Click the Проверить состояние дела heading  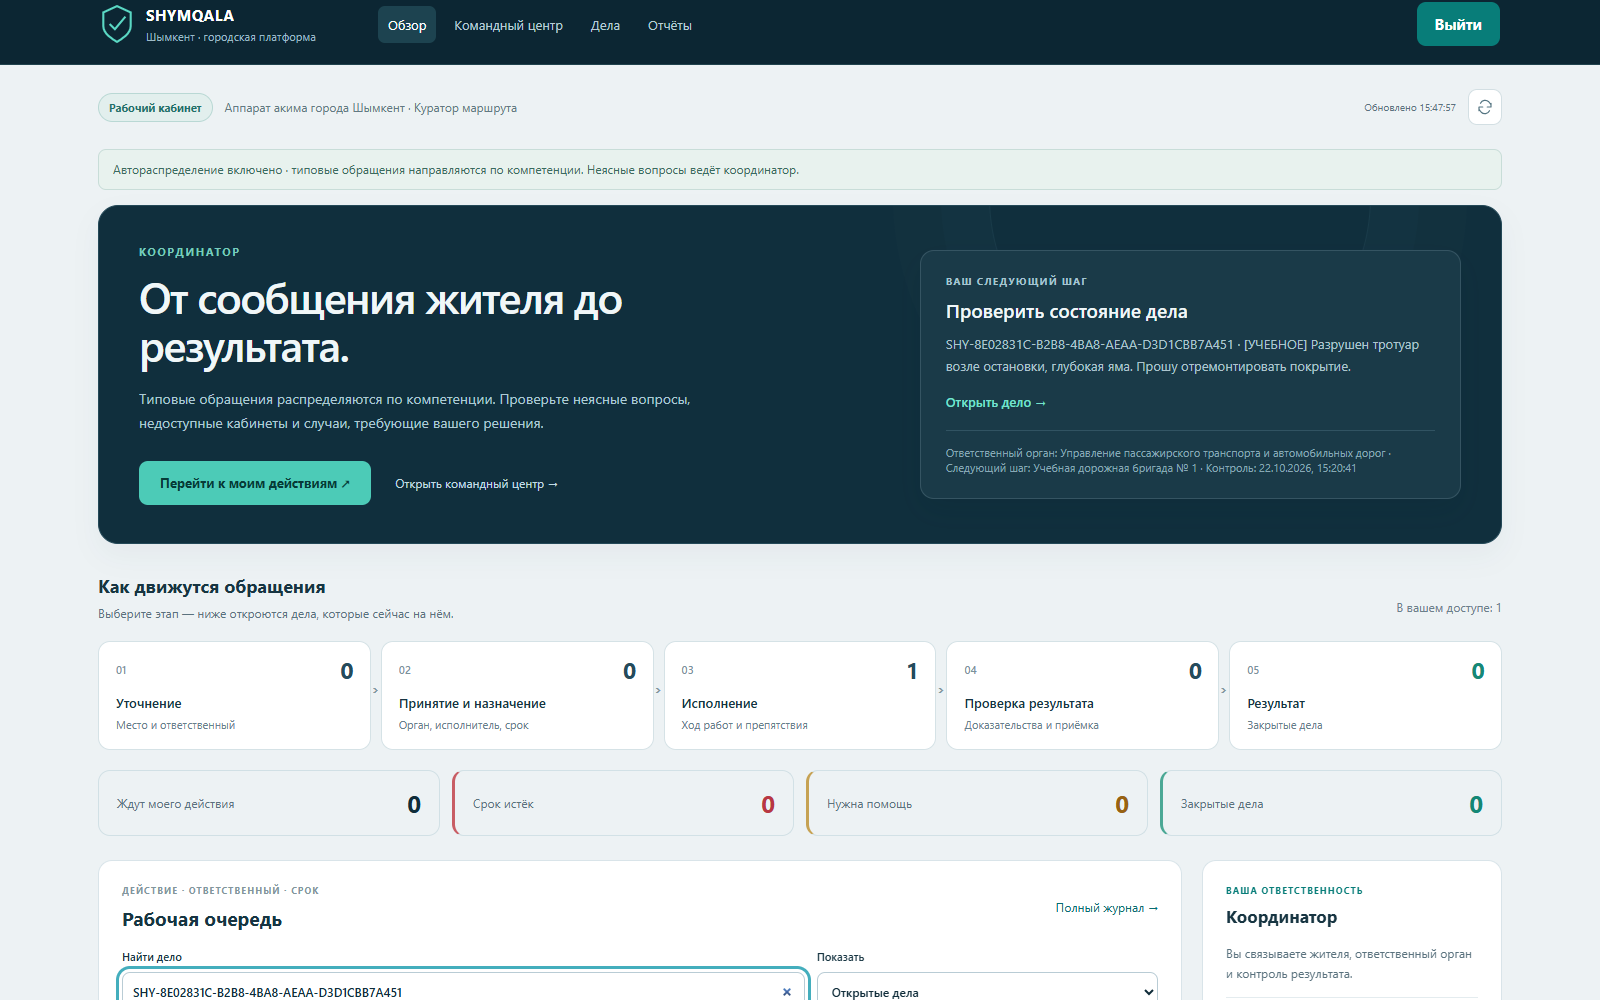point(1067,312)
